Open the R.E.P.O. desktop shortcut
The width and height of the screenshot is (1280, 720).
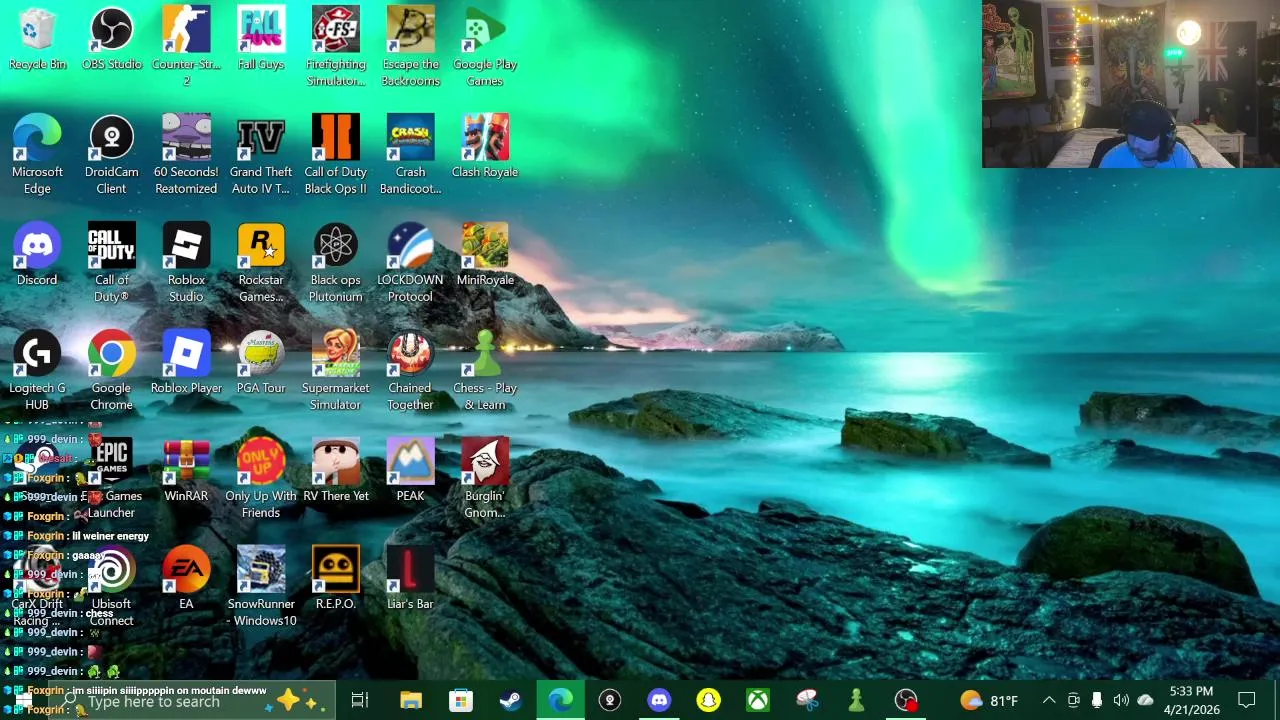[x=335, y=580]
